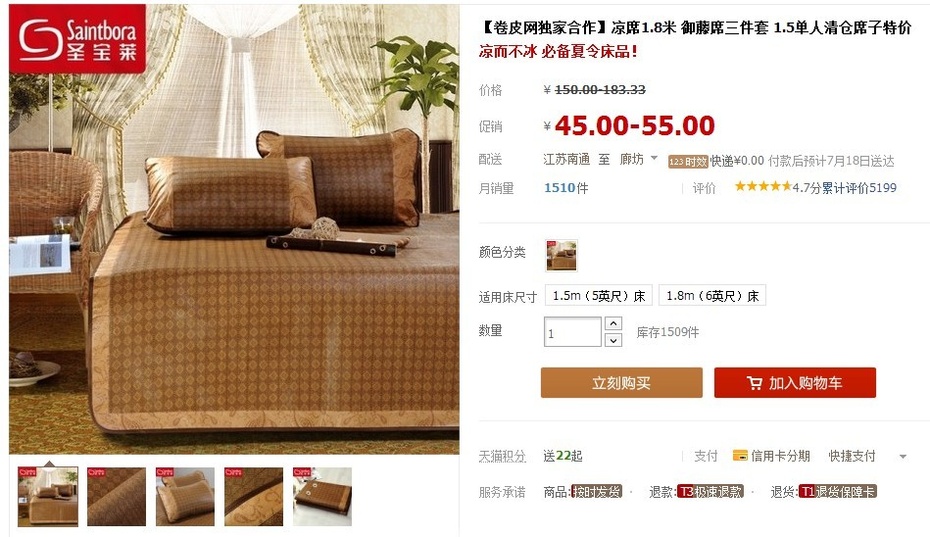Click the T3极速退款 service badge
930x537 pixels.
pos(710,492)
